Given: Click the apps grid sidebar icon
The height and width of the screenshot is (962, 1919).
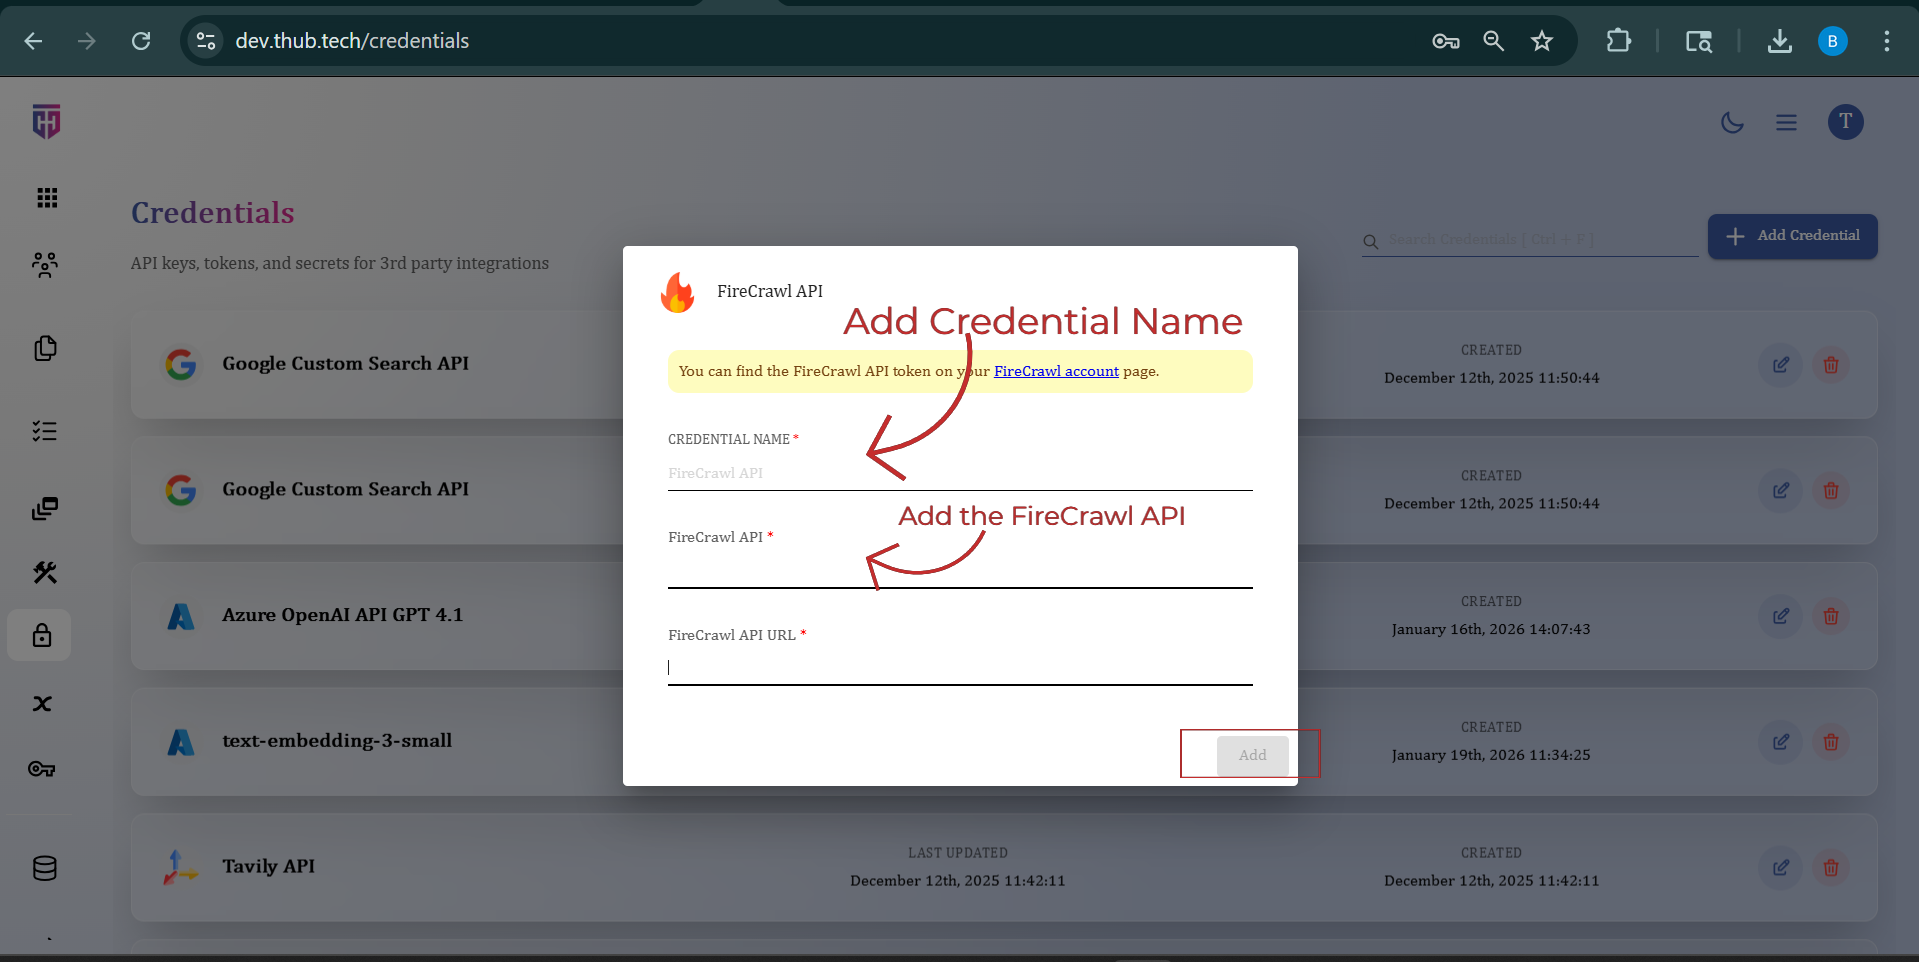Looking at the screenshot, I should 46,198.
